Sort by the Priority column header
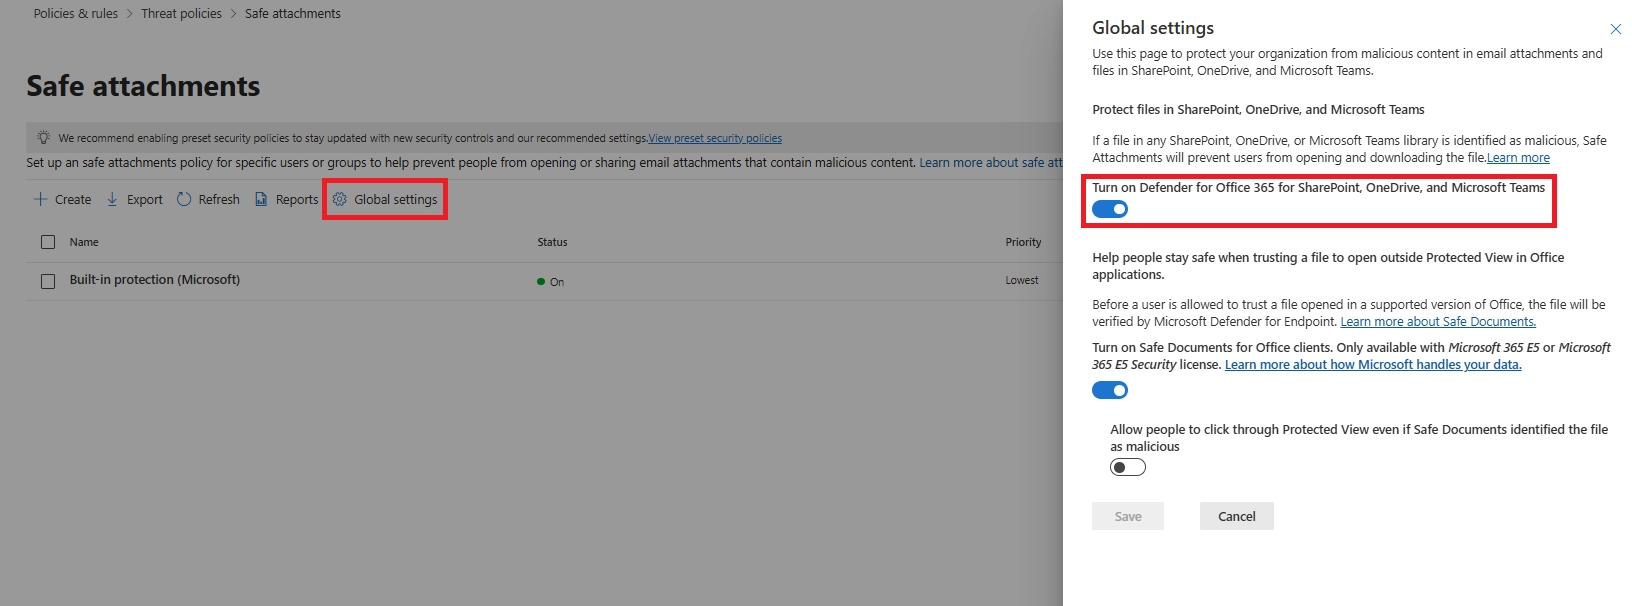Screen dimensions: 1632x606 [1023, 242]
